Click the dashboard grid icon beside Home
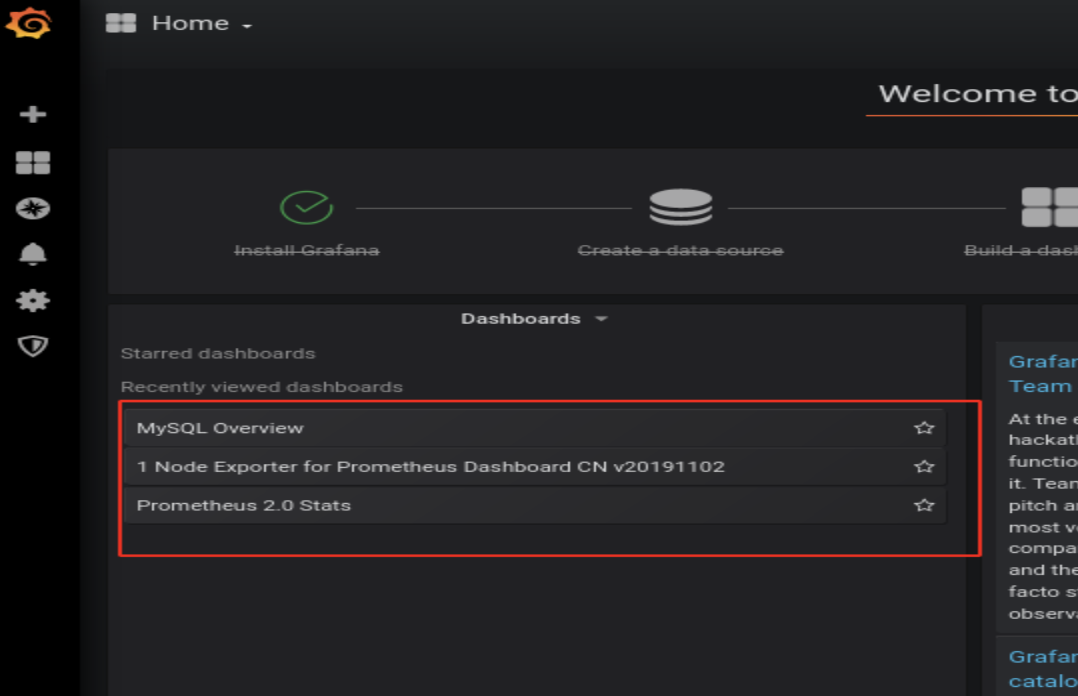Viewport: 1078px width, 696px height. (x=121, y=23)
